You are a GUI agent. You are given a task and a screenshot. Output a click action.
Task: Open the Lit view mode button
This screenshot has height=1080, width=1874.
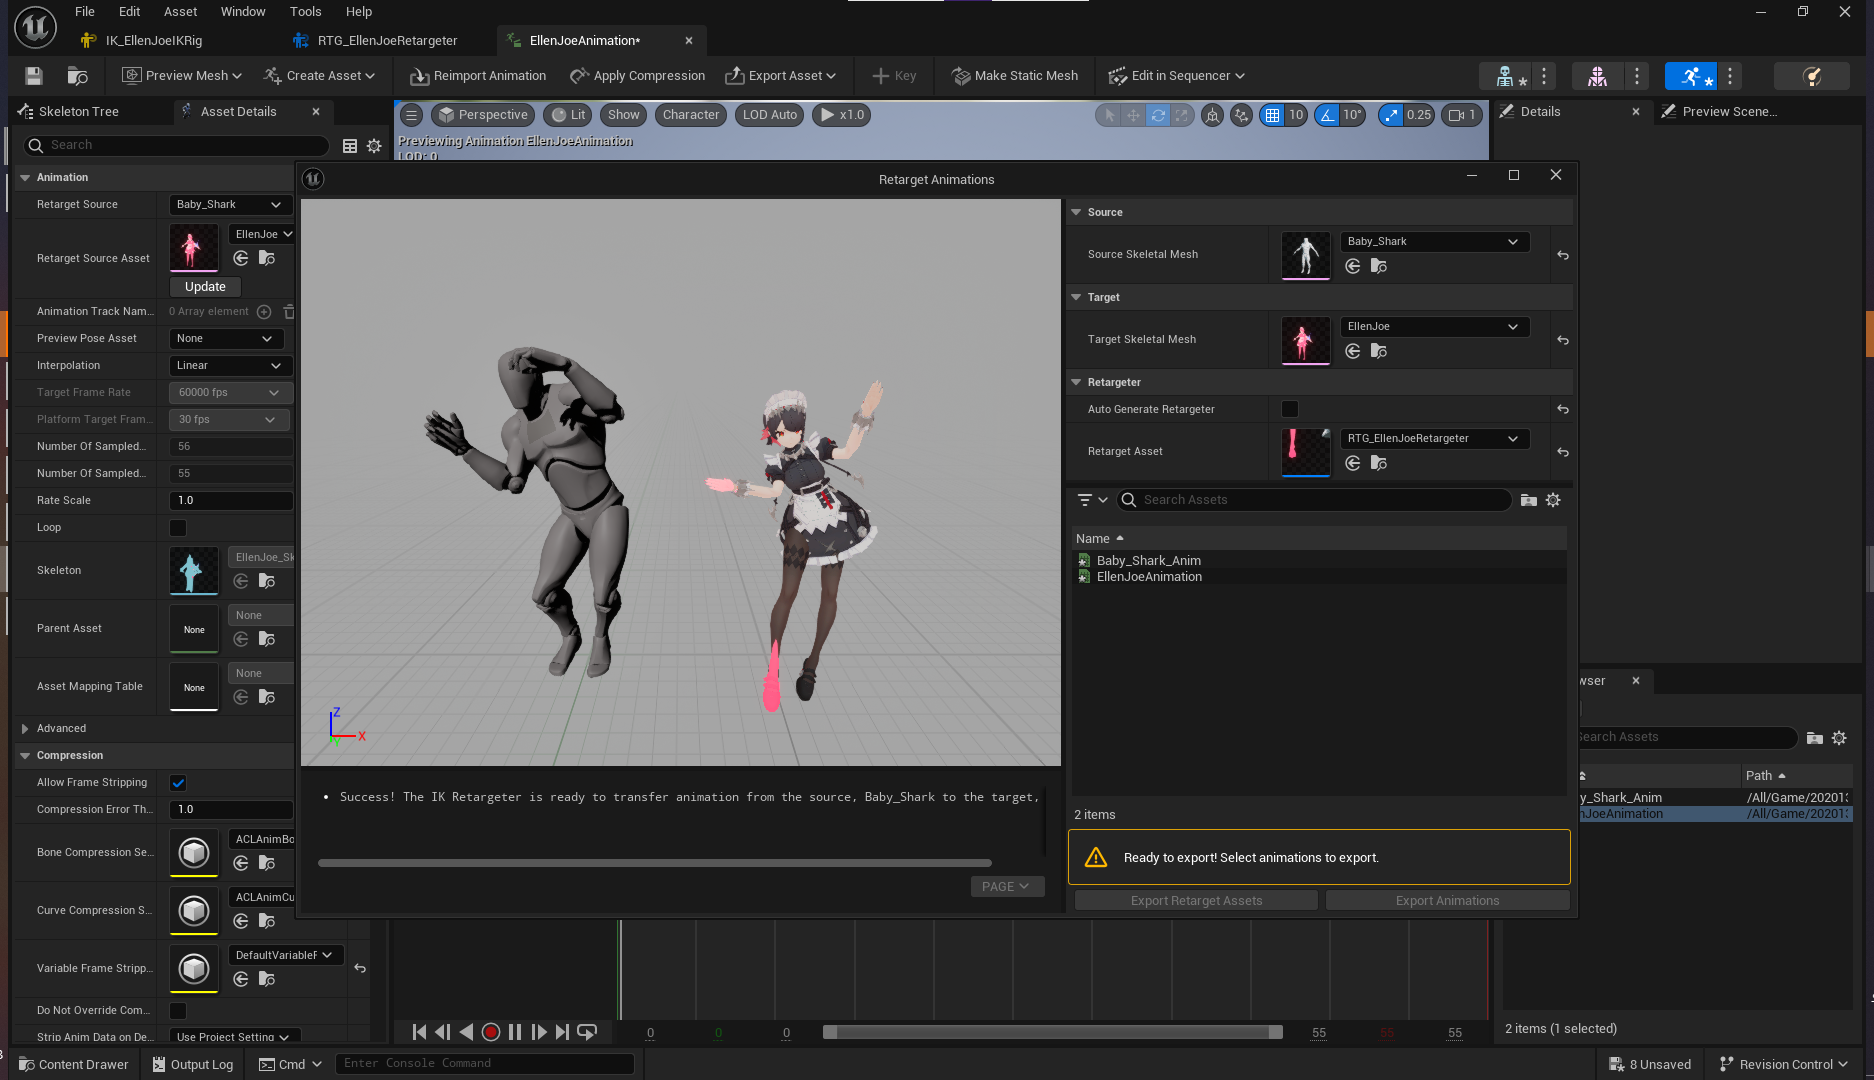568,115
